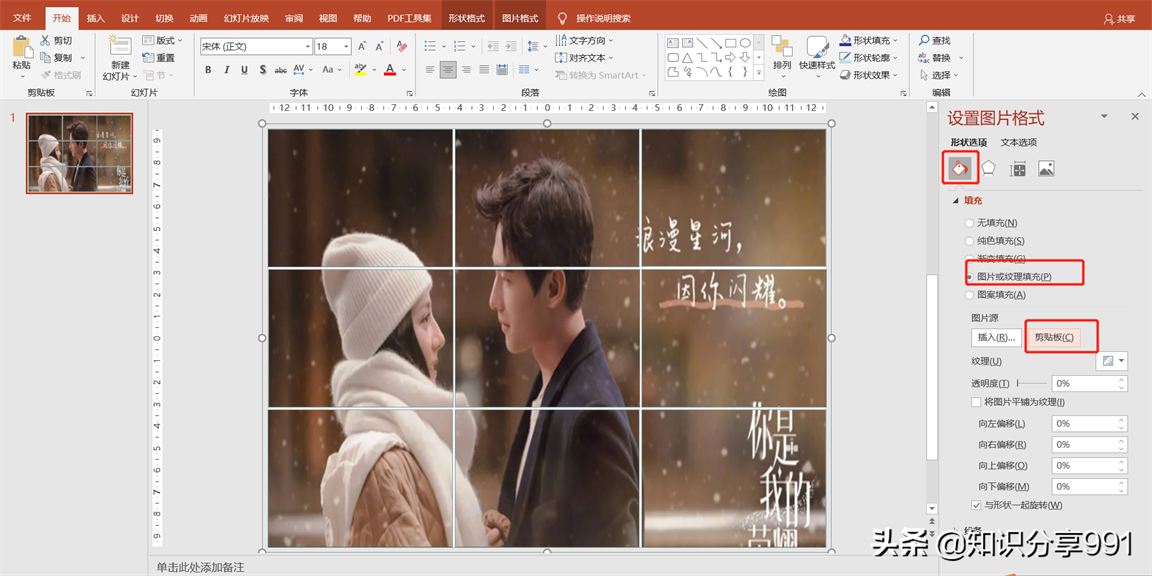This screenshot has width=1152, height=576.
Task: Click the Clipboard (剪贴板) picture source button
Action: (x=1053, y=338)
